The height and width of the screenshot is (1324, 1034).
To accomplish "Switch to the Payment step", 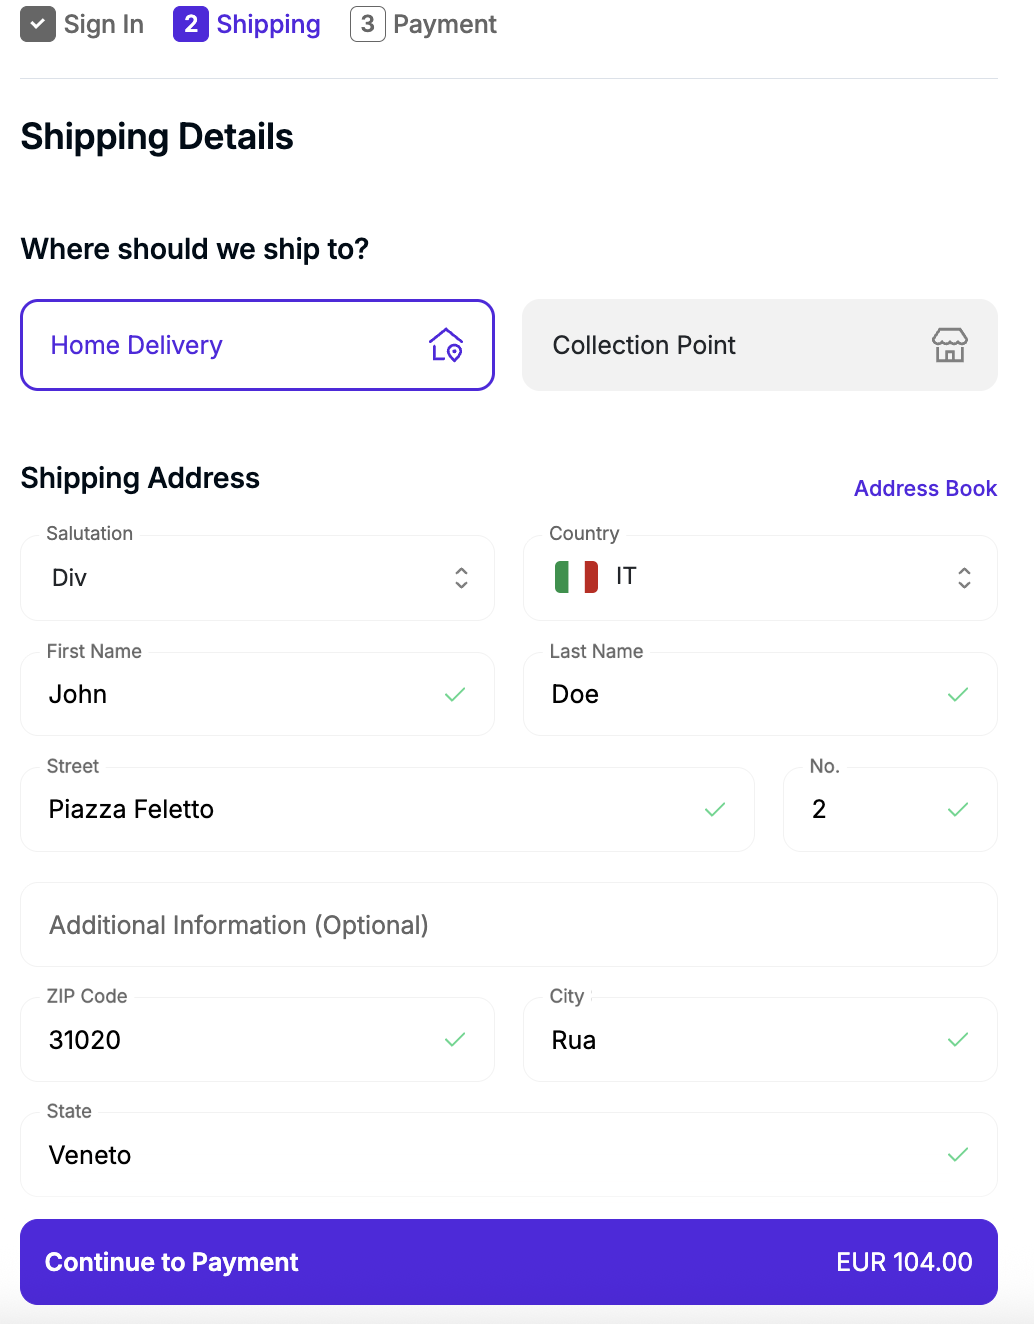I will point(424,24).
